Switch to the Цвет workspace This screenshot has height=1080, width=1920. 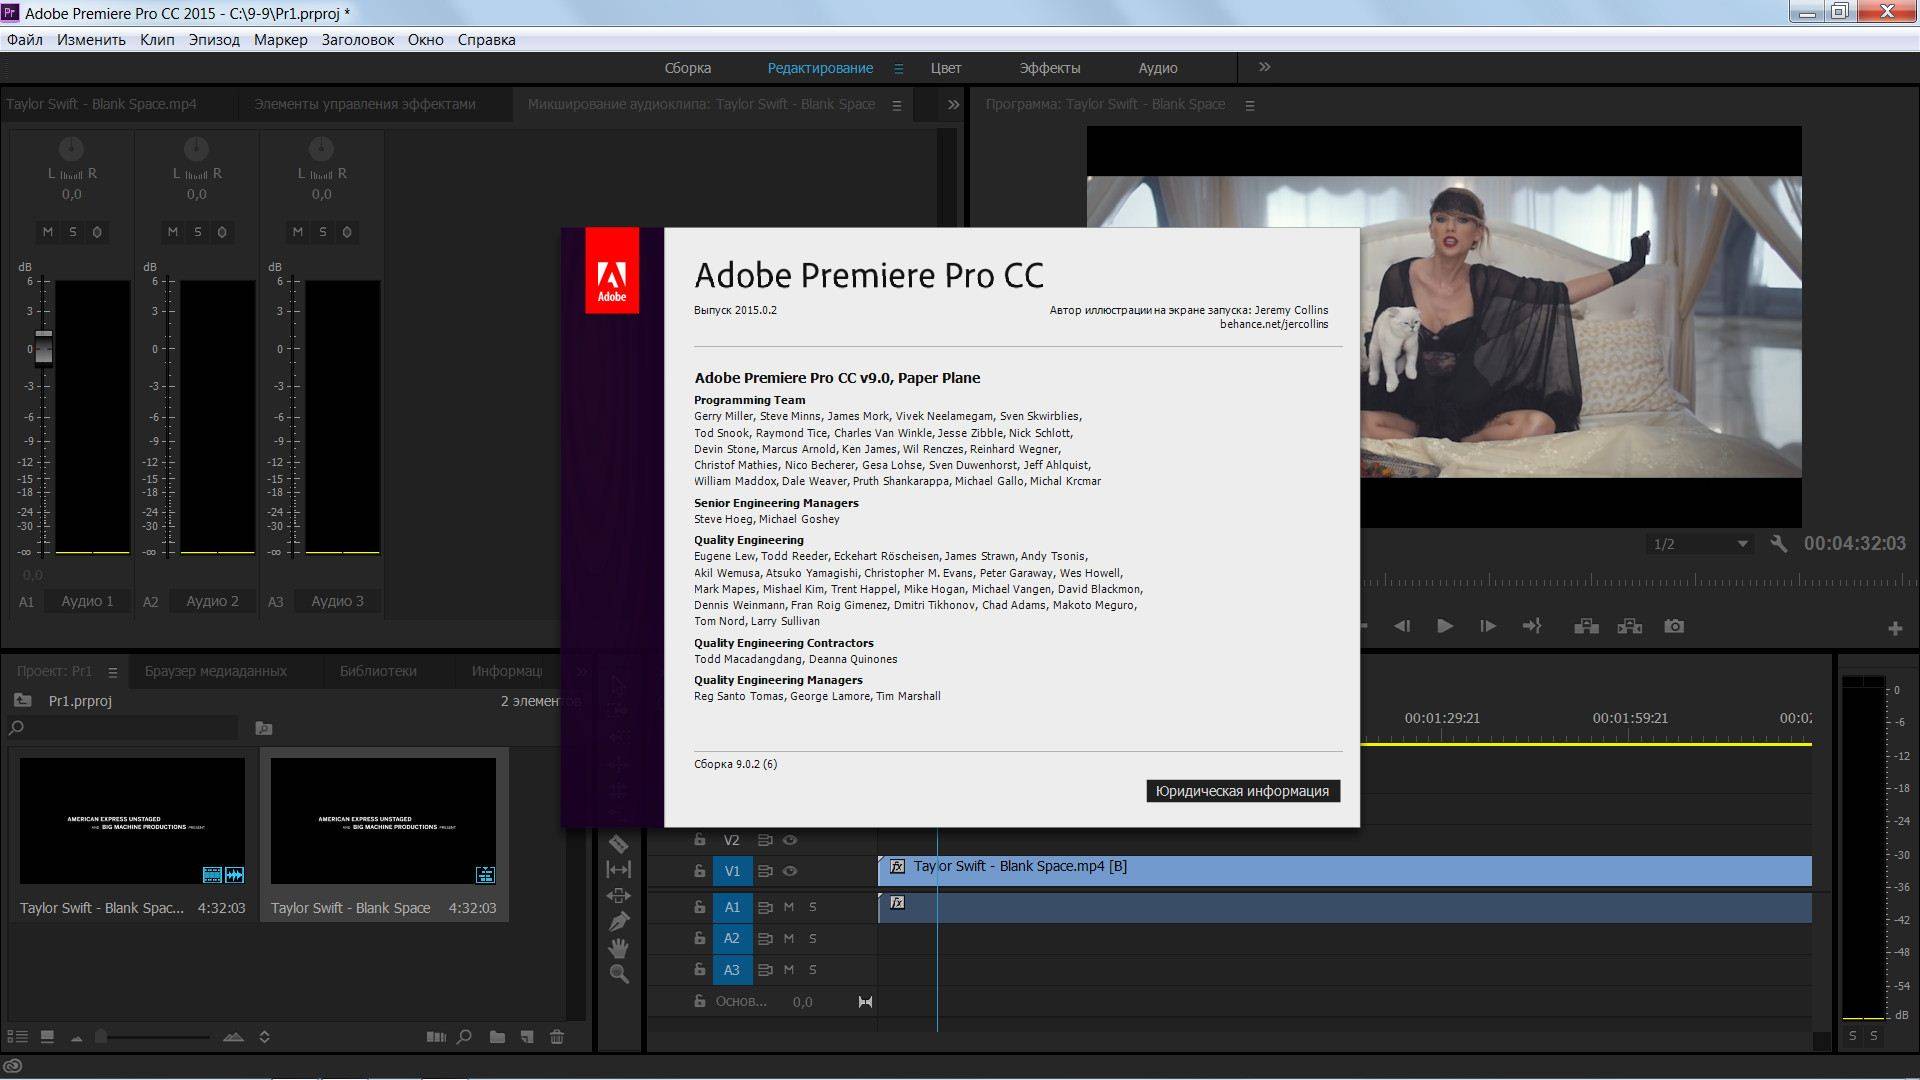pyautogui.click(x=946, y=68)
